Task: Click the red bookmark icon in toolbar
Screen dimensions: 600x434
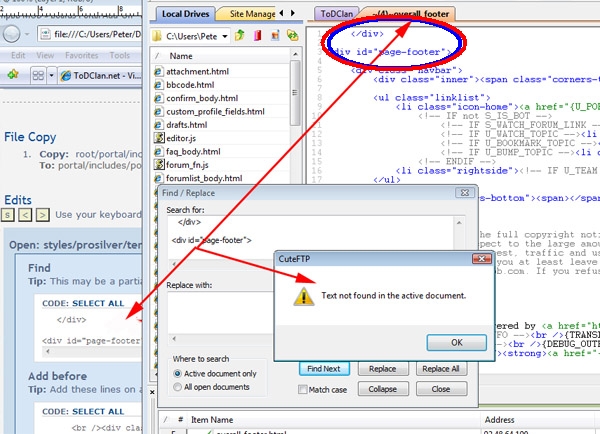Action: pos(258,36)
